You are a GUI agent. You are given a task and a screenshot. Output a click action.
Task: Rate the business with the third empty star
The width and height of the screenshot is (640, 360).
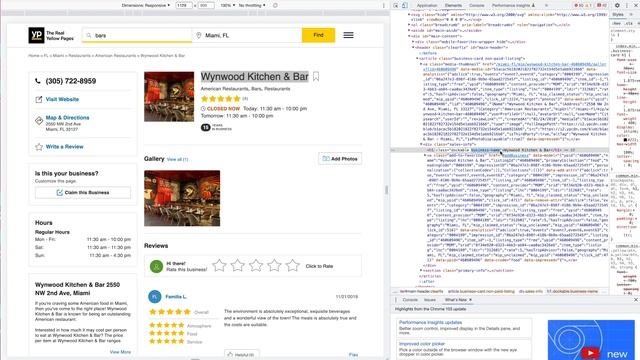256,266
